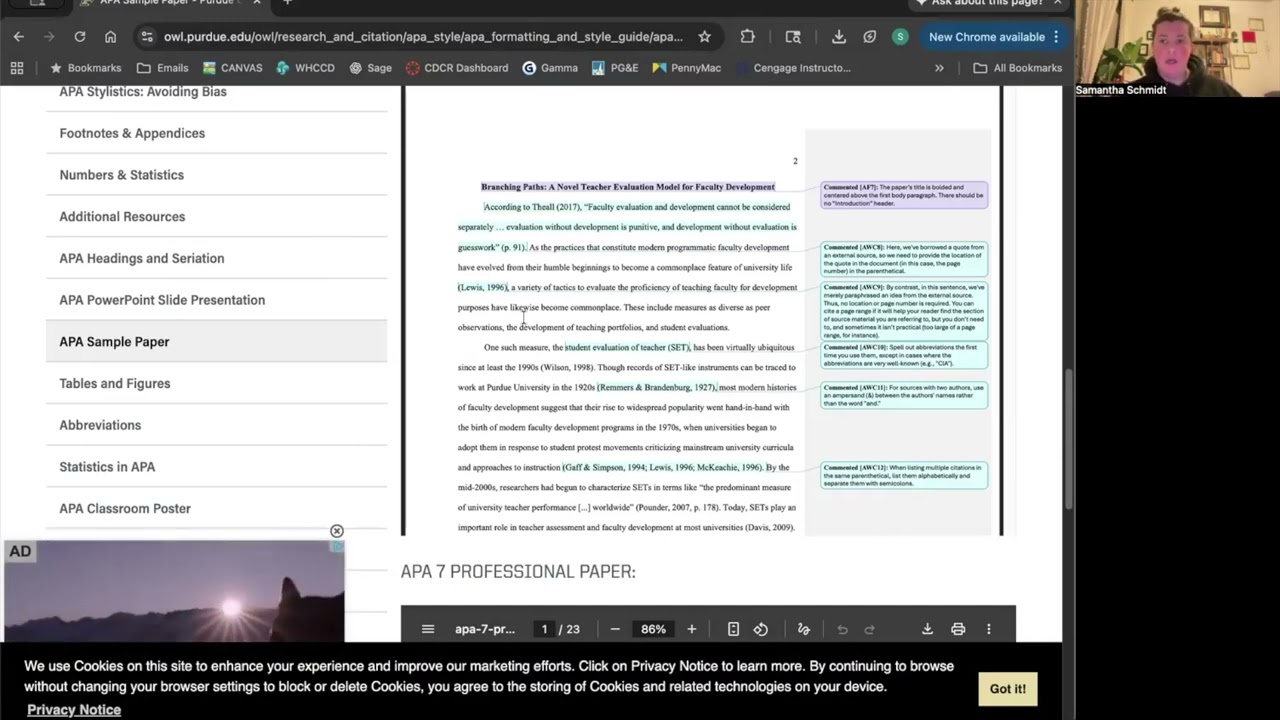Bookmark this page with the star icon
This screenshot has height=720, width=1280.
point(705,37)
